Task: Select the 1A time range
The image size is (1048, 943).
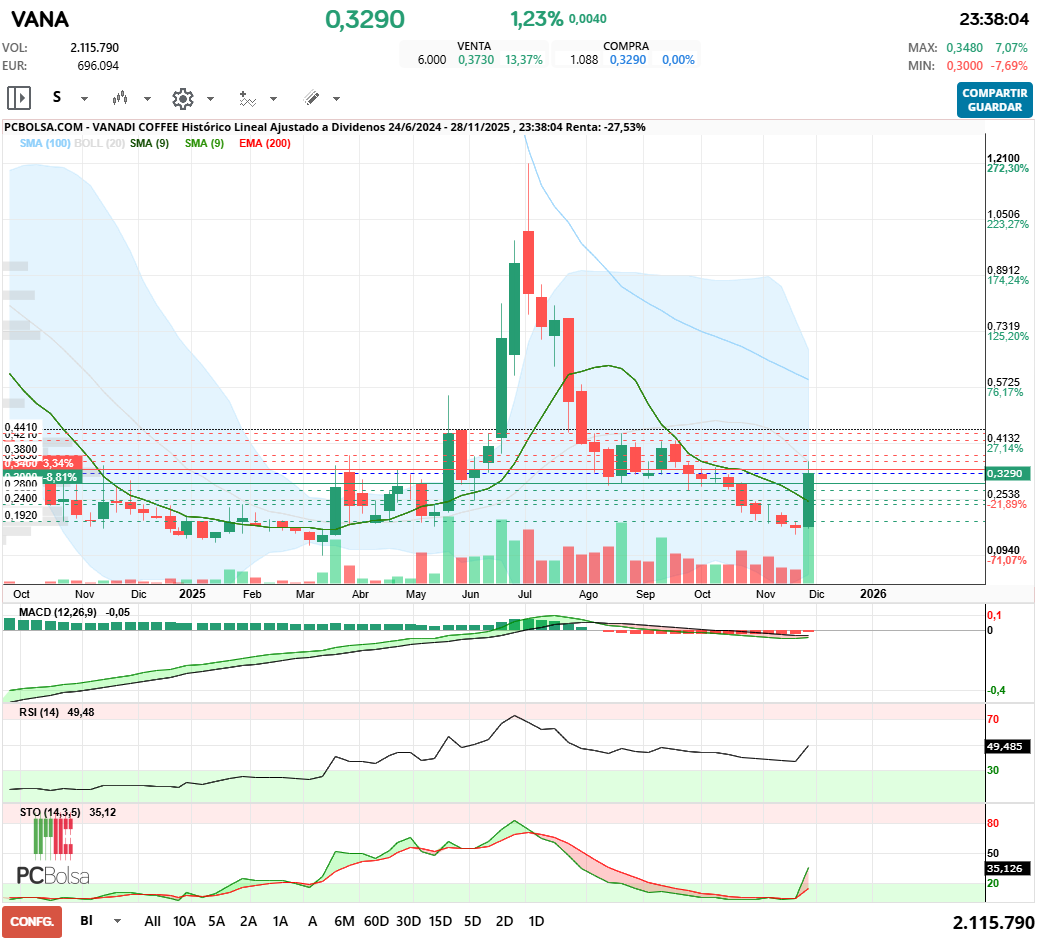Action: (x=280, y=921)
